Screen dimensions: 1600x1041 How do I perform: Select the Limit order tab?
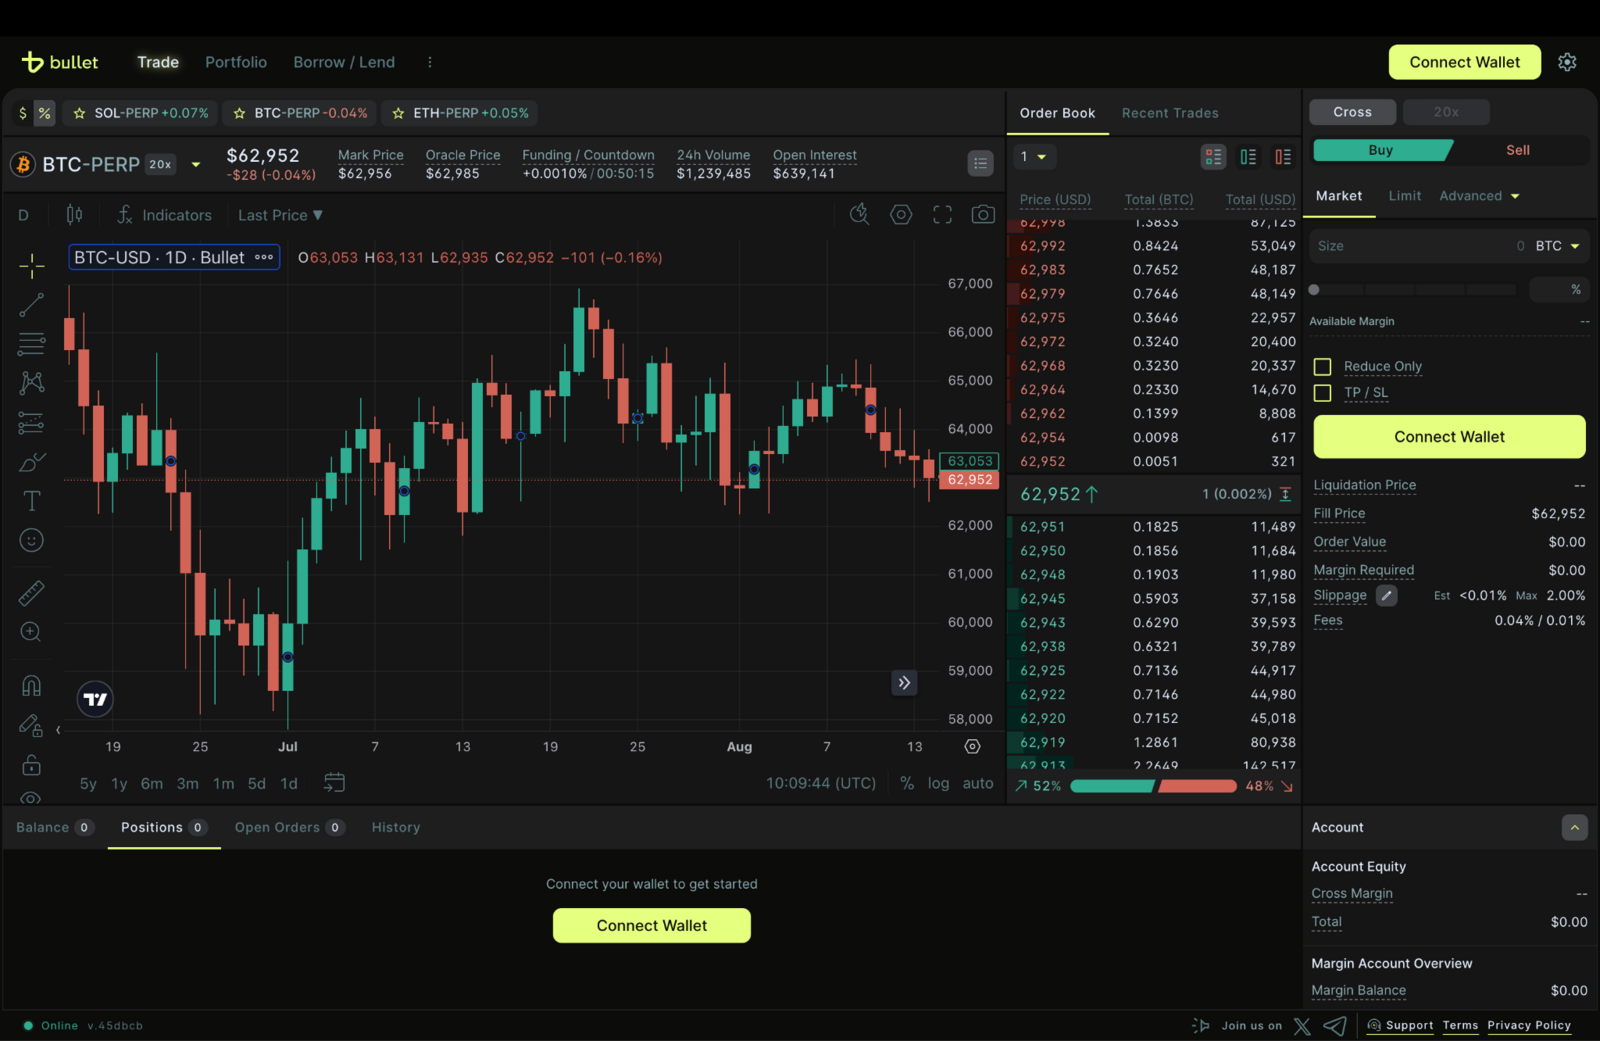tap(1404, 196)
